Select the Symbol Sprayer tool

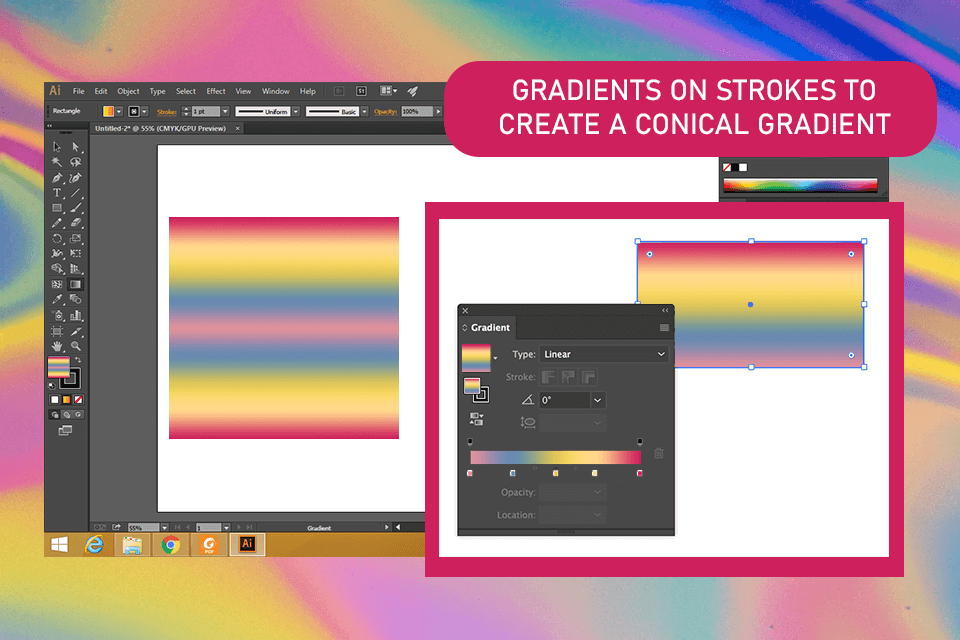tap(57, 316)
